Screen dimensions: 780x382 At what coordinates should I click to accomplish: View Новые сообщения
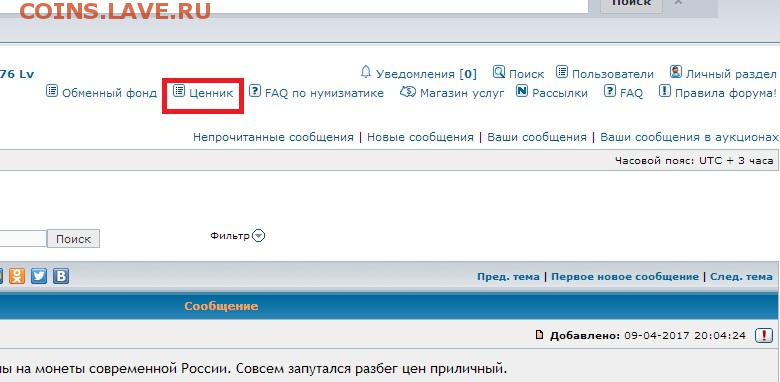click(420, 137)
